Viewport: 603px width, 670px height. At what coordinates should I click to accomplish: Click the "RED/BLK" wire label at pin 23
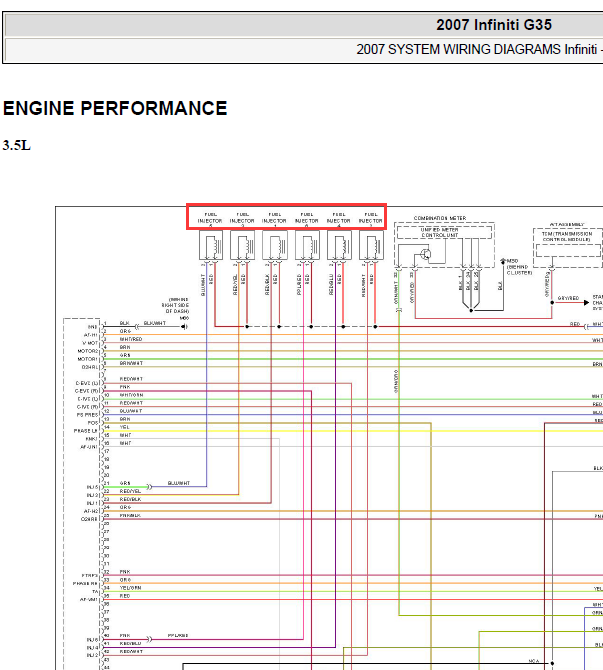[x=130, y=500]
